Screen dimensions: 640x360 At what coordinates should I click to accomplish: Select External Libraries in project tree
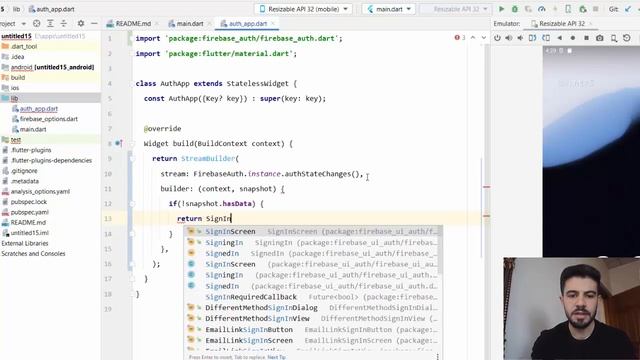coord(25,243)
